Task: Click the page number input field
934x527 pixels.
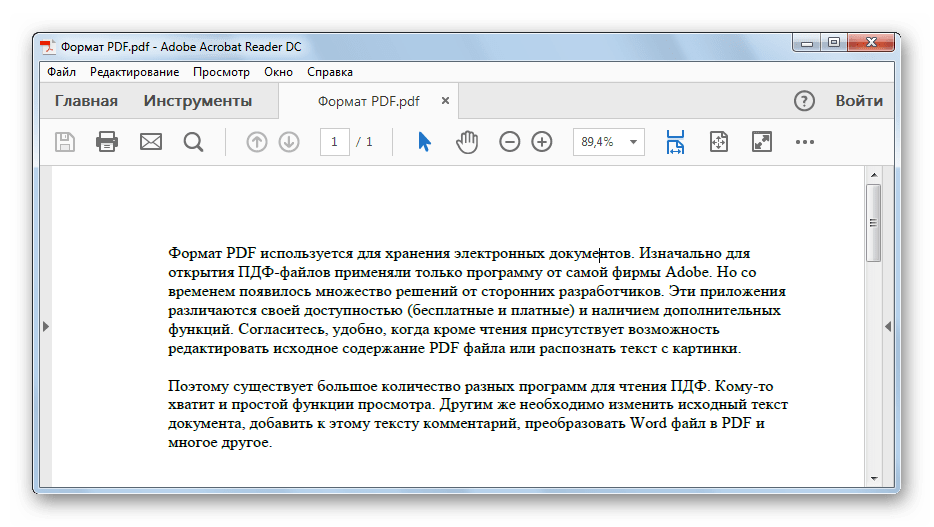Action: [x=334, y=142]
